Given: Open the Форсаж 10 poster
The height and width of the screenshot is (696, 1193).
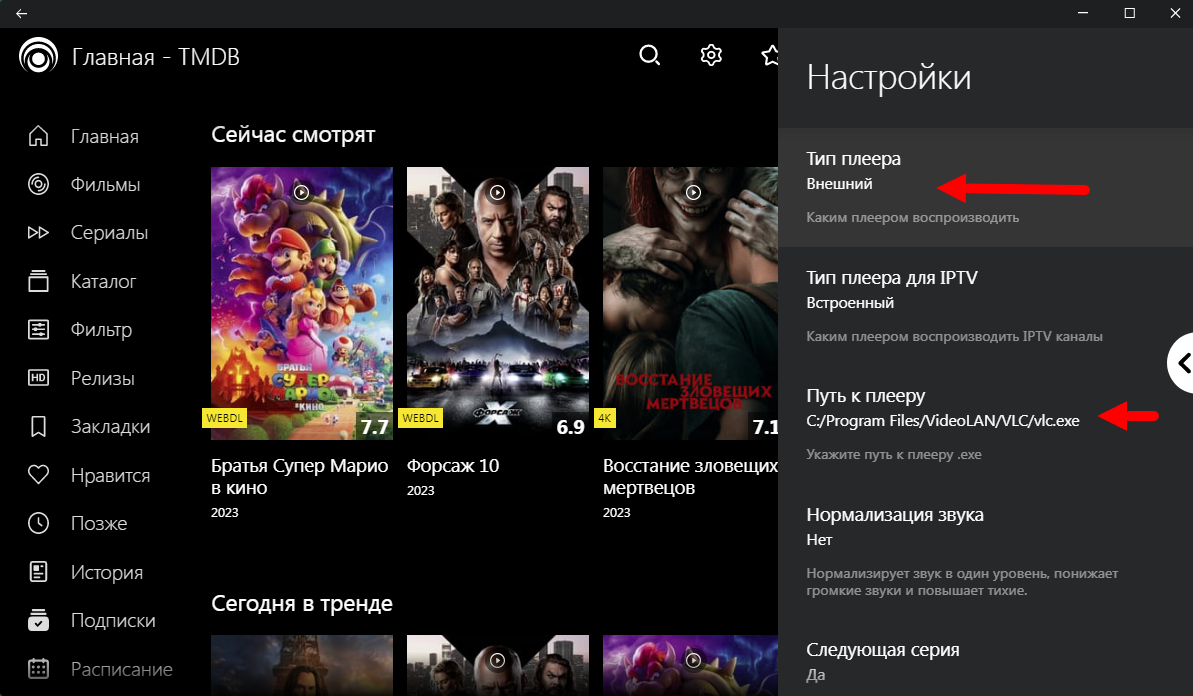Looking at the screenshot, I should [498, 304].
